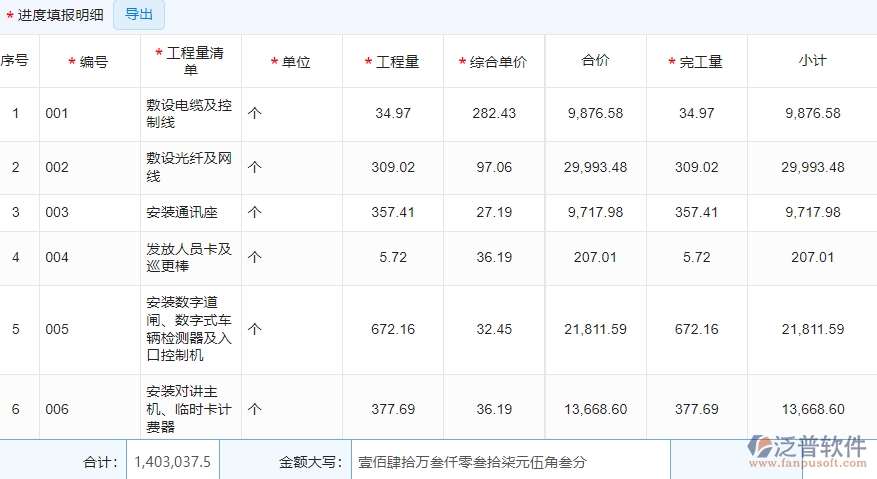Click 小计 cell 13,668.60
This screenshot has height=479, width=877.
(x=813, y=409)
